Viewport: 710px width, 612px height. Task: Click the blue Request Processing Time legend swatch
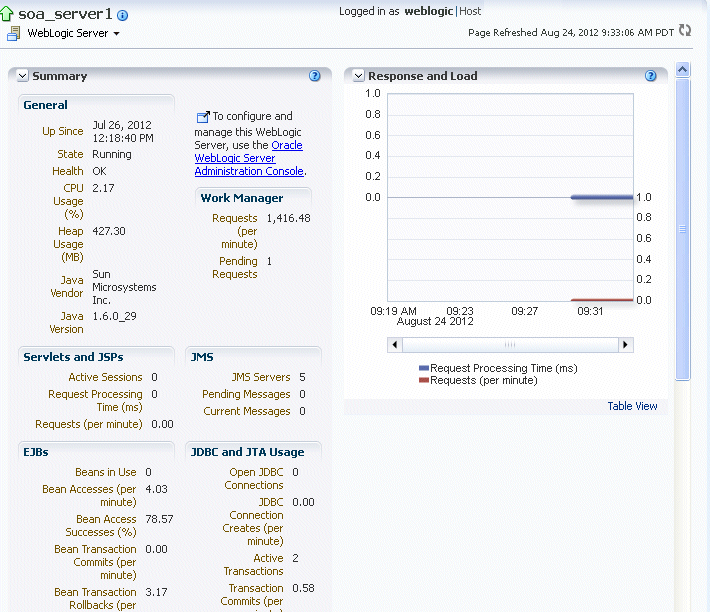coord(424,368)
